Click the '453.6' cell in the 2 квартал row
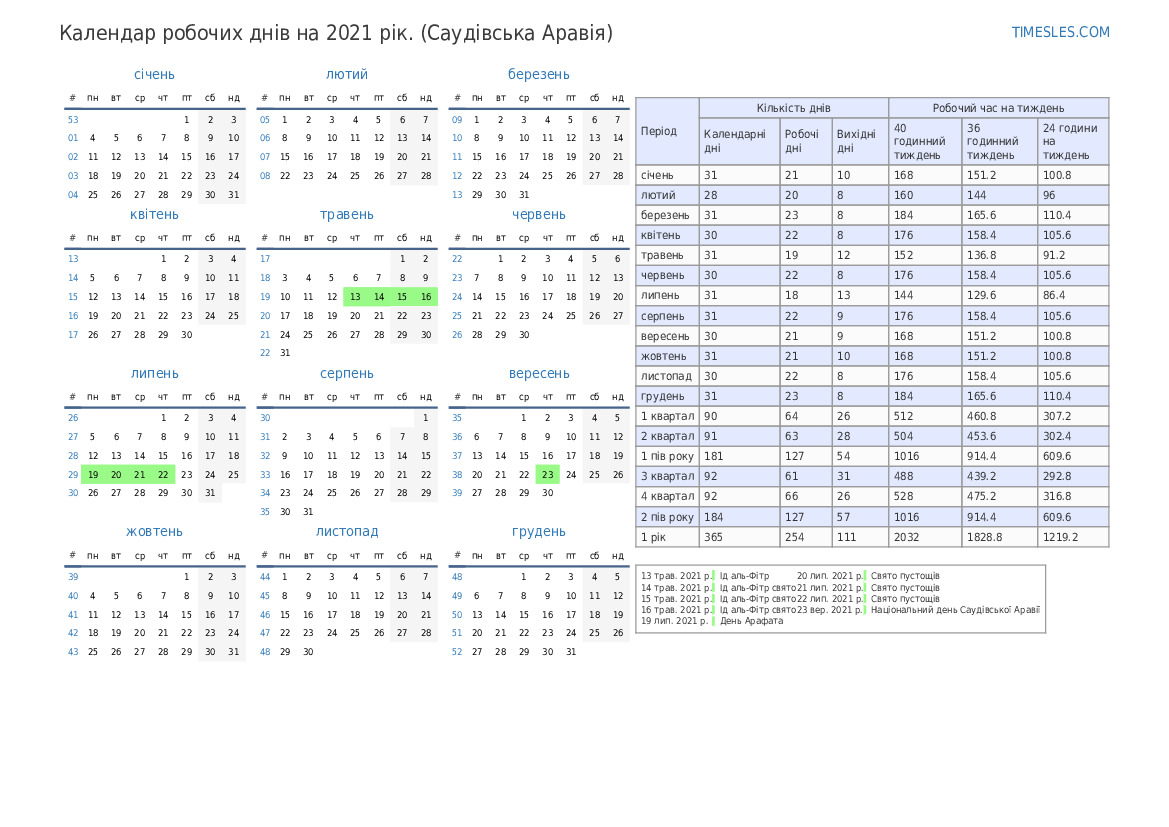 pyautogui.click(x=999, y=436)
